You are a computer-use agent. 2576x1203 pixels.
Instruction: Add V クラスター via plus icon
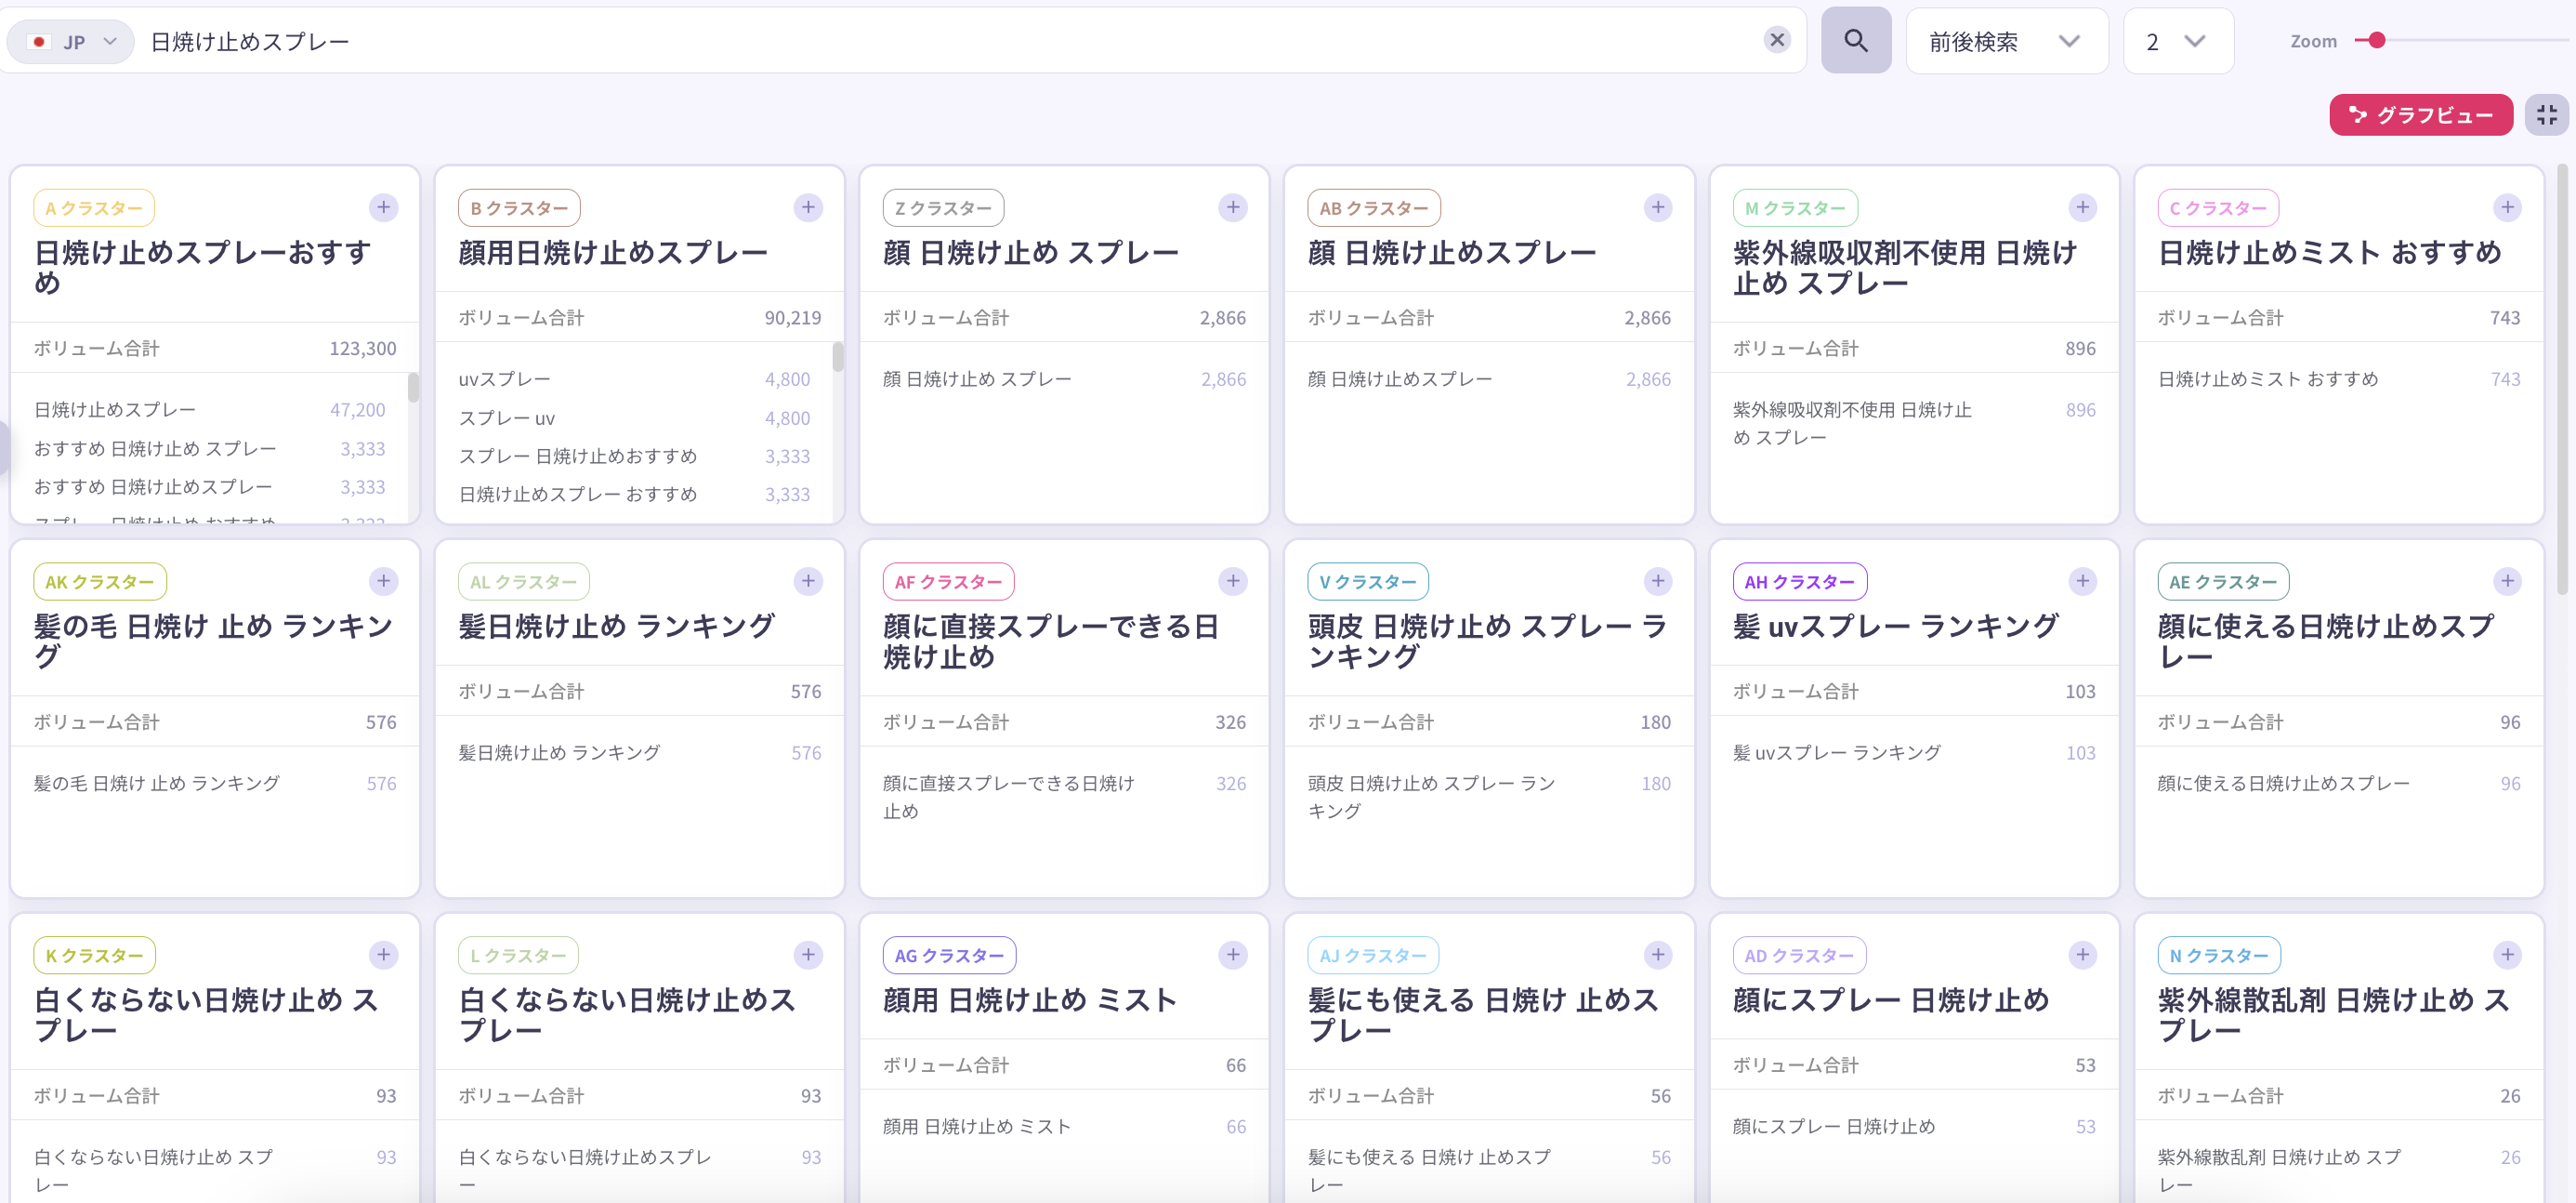[x=1657, y=581]
